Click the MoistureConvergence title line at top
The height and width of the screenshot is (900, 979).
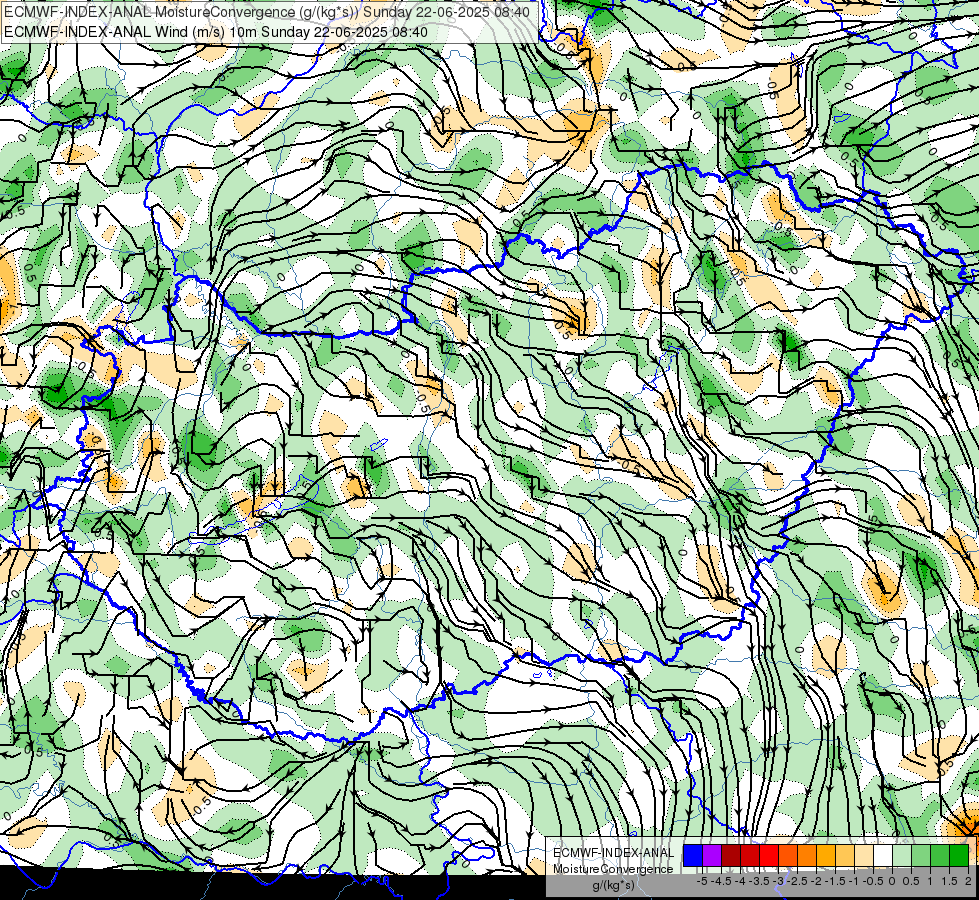click(x=267, y=12)
